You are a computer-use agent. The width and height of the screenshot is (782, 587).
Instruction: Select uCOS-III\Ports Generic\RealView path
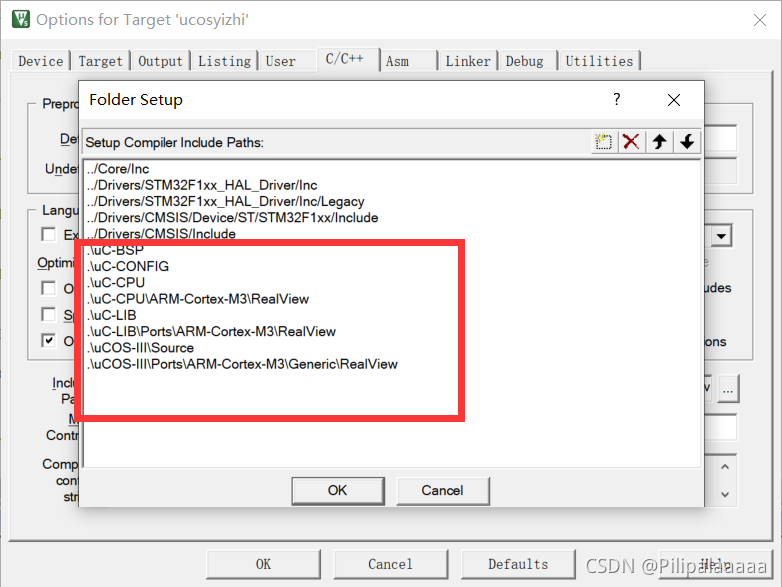point(242,364)
